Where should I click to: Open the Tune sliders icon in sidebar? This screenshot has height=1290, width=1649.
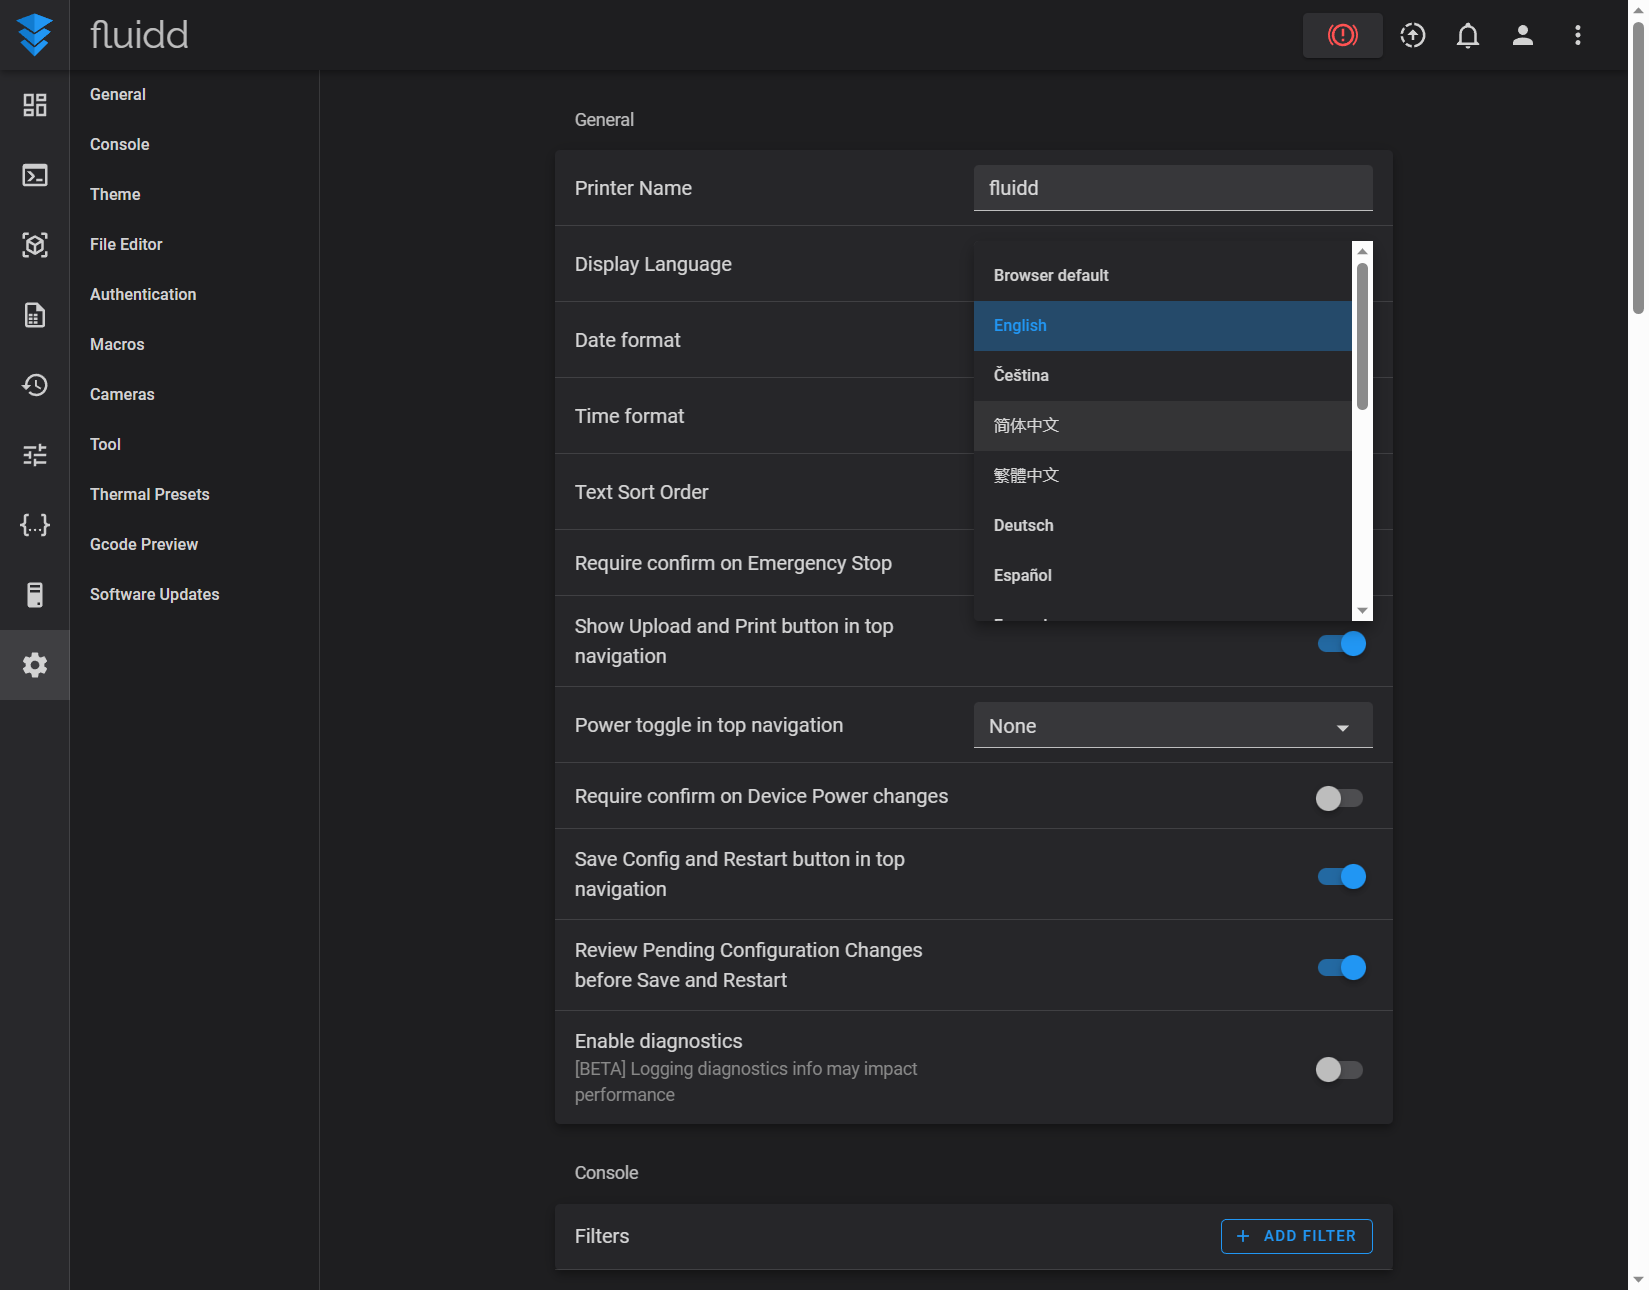[x=35, y=455]
